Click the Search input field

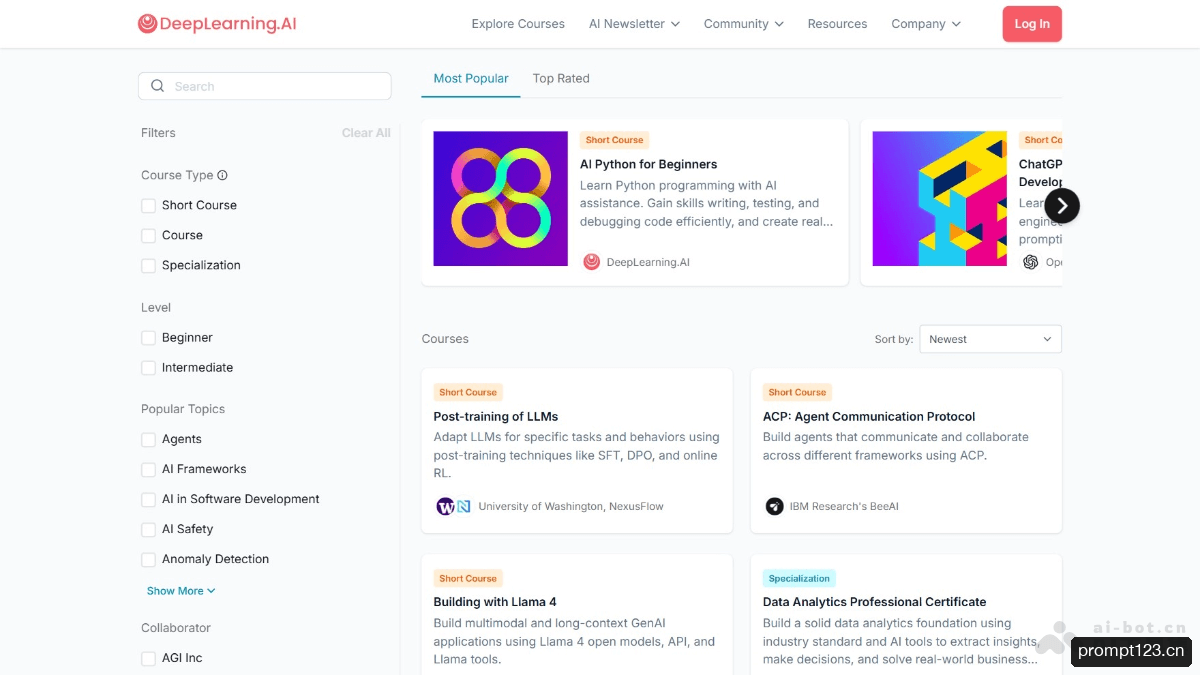(x=265, y=86)
